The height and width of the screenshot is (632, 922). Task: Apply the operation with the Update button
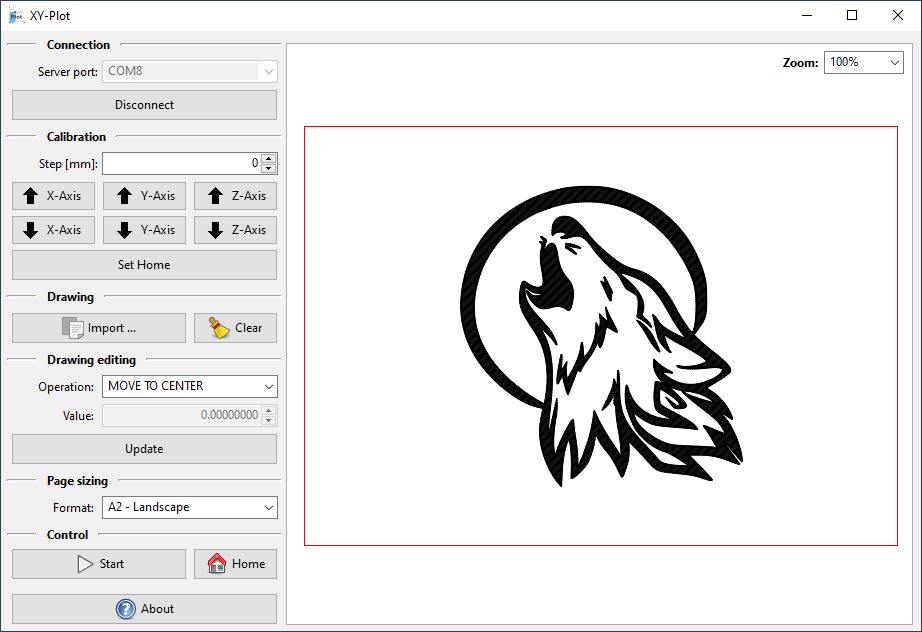click(144, 449)
